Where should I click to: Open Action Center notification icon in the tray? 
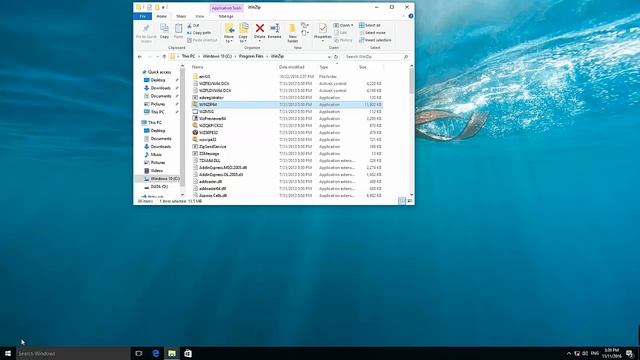point(629,353)
